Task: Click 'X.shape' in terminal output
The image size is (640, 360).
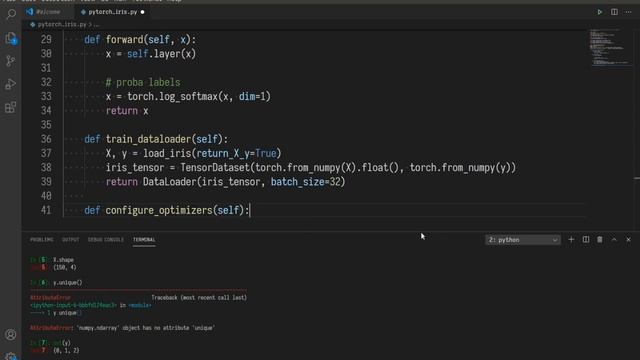Action: click(63, 260)
